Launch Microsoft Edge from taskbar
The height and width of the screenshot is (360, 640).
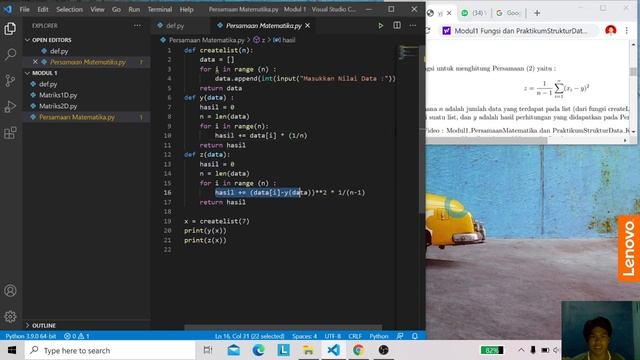(x=258, y=350)
